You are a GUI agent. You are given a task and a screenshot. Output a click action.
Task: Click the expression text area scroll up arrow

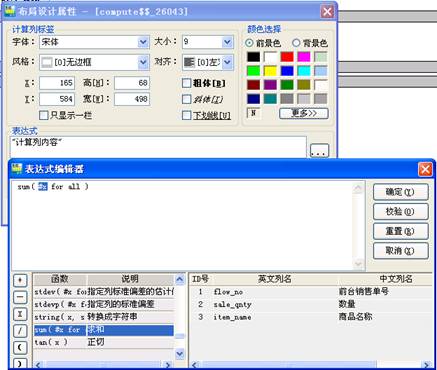click(x=358, y=188)
